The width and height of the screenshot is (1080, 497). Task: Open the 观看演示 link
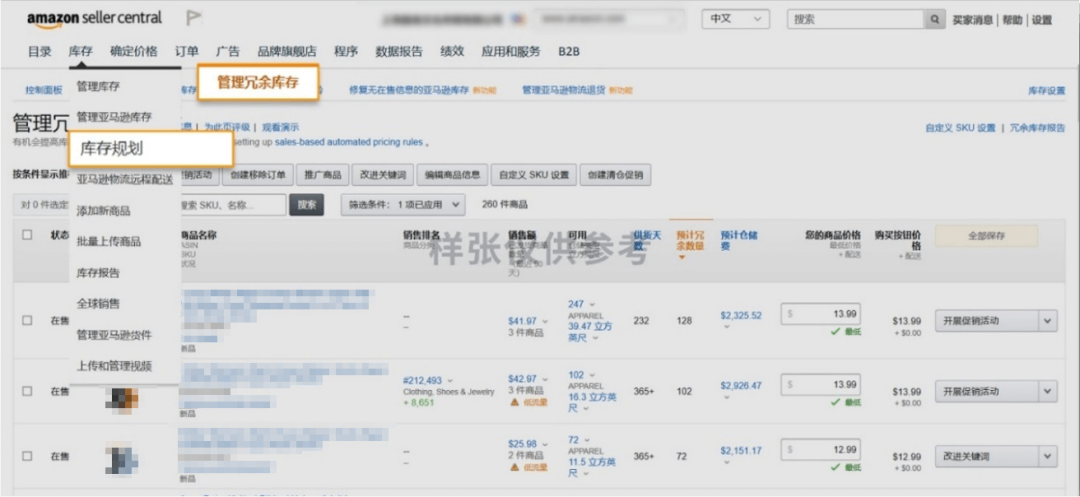280,127
